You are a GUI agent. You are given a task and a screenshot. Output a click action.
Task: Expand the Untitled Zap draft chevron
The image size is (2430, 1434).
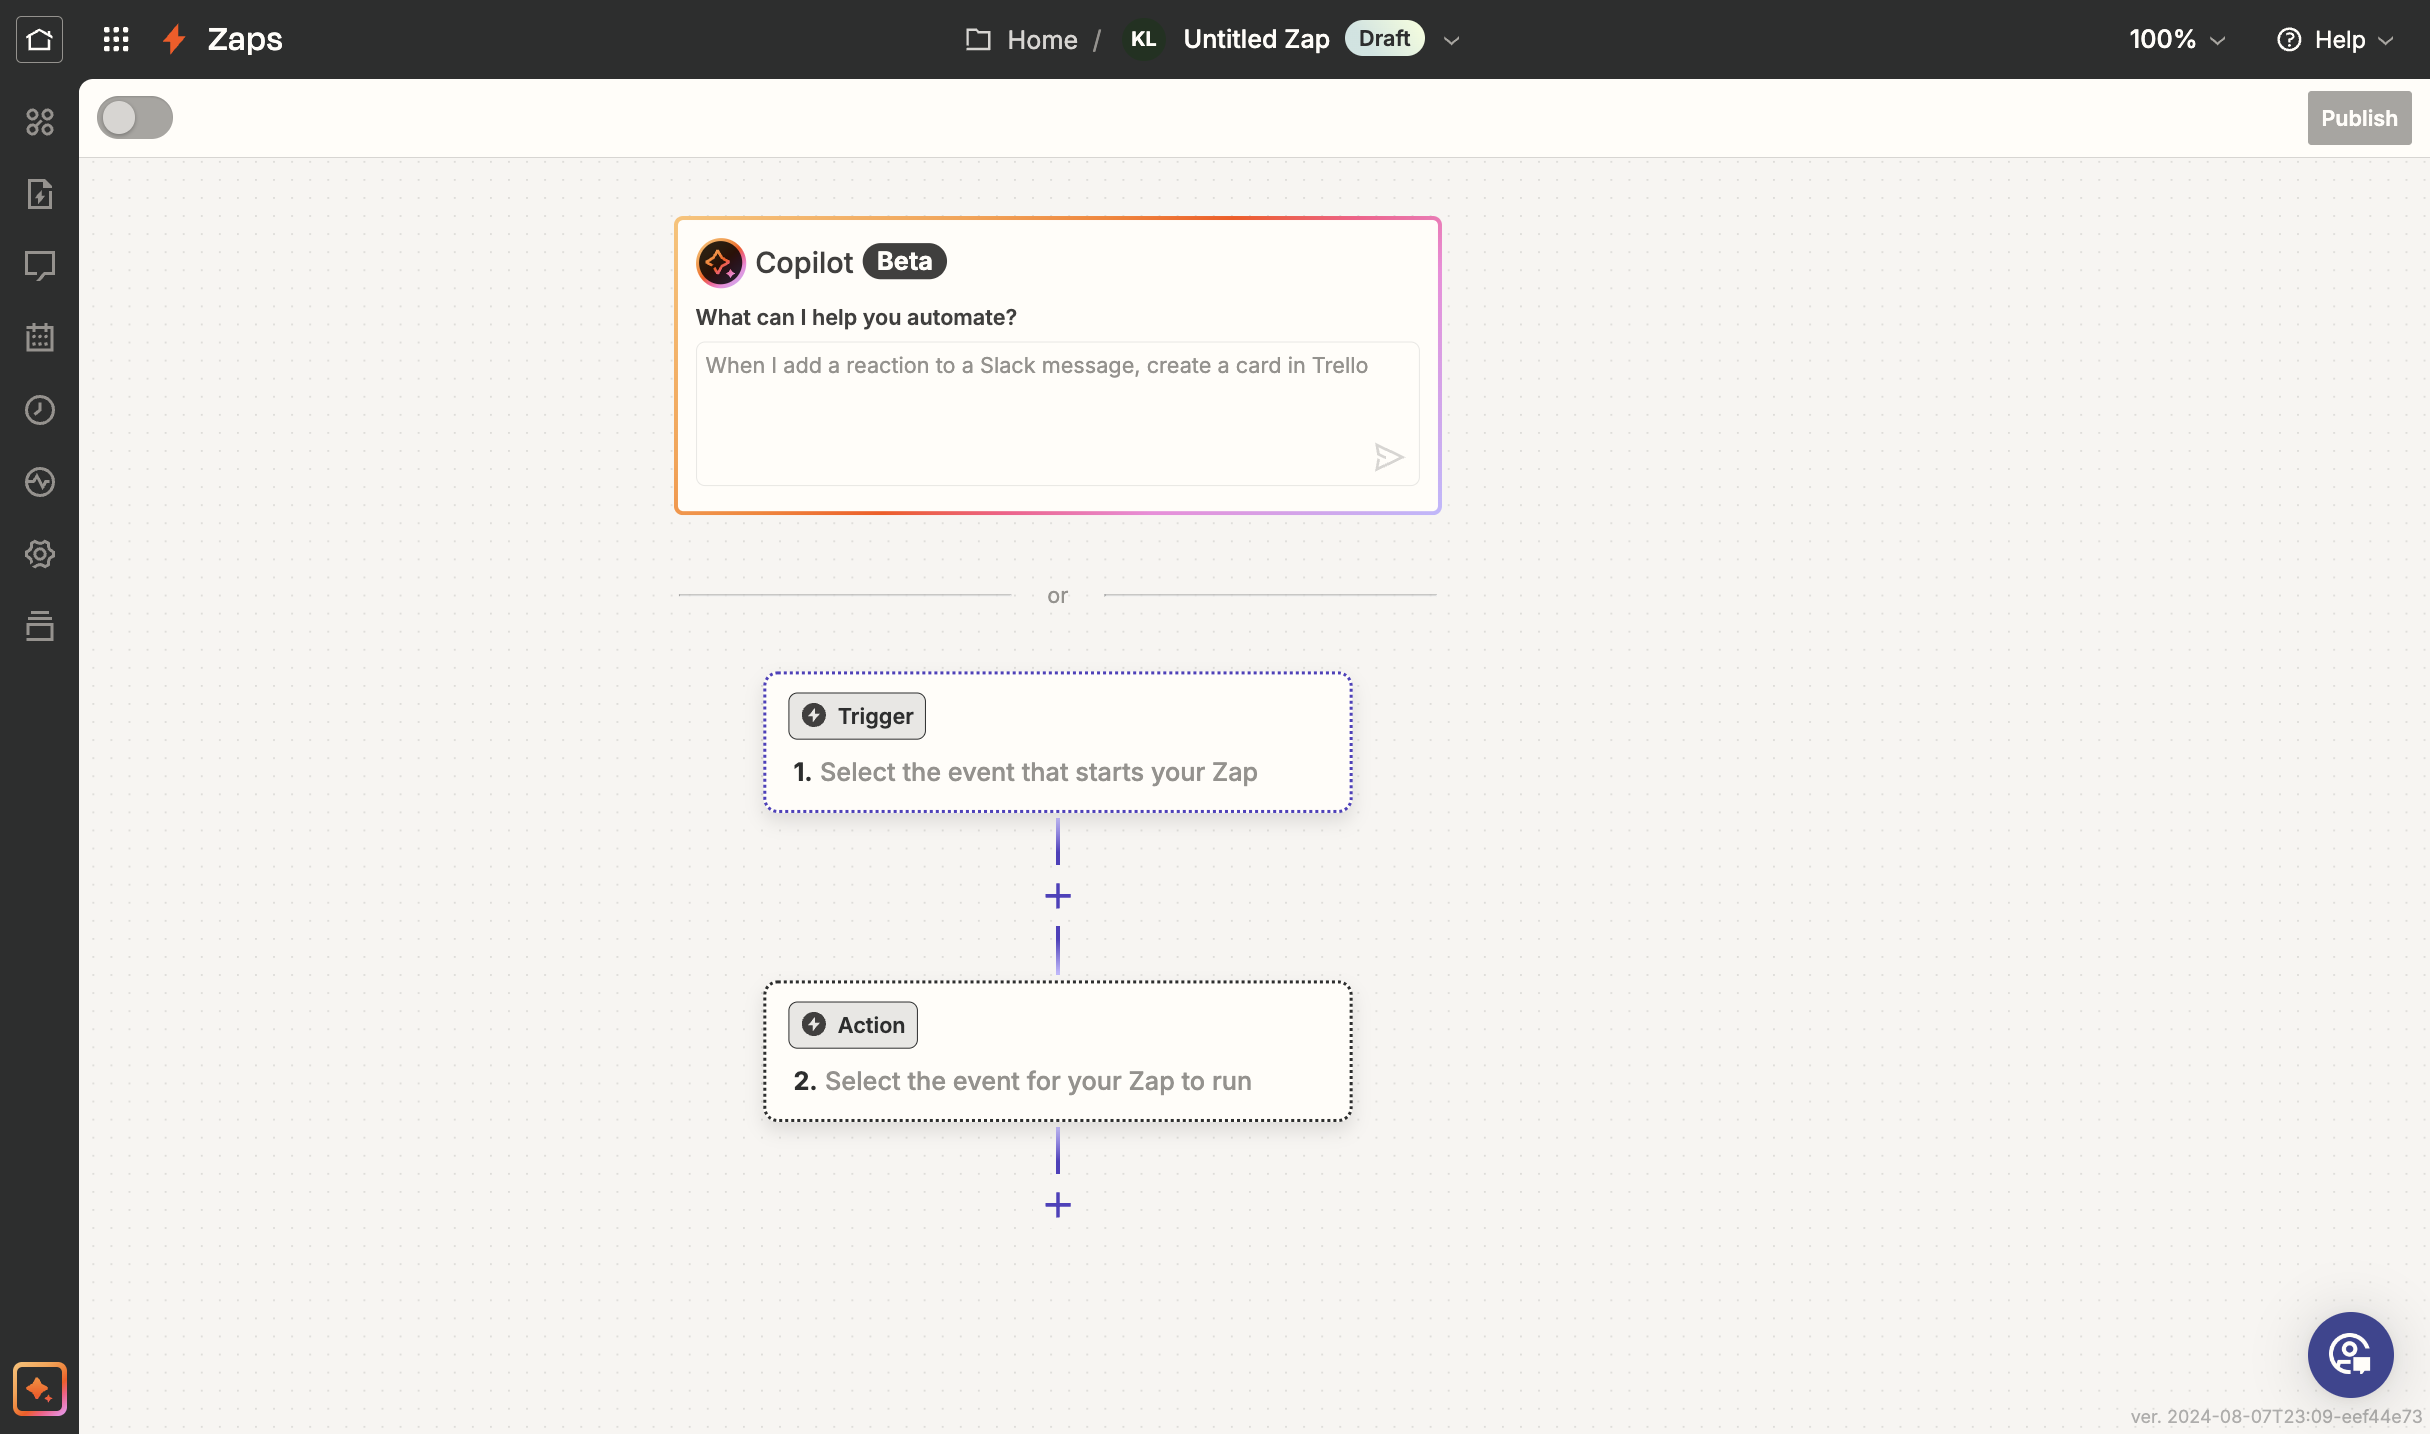[1452, 40]
